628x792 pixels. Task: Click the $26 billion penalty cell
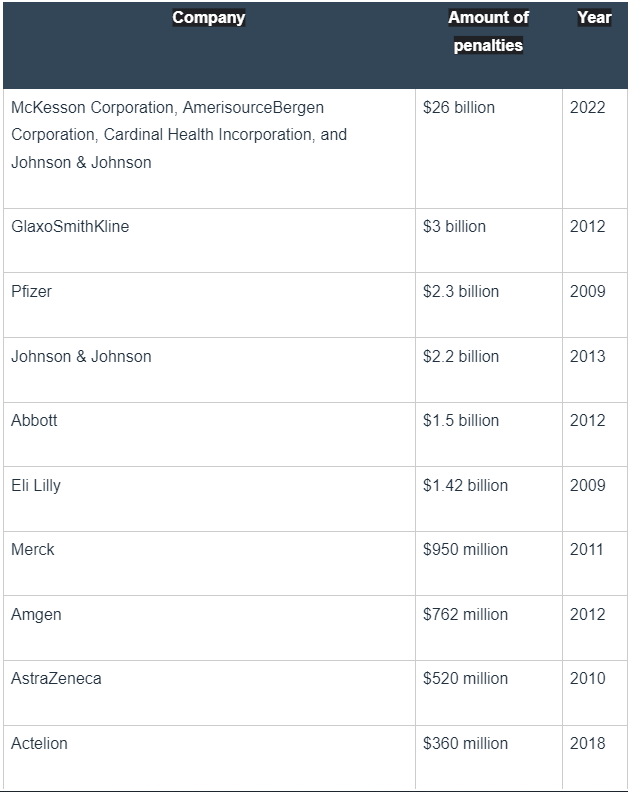(x=459, y=107)
